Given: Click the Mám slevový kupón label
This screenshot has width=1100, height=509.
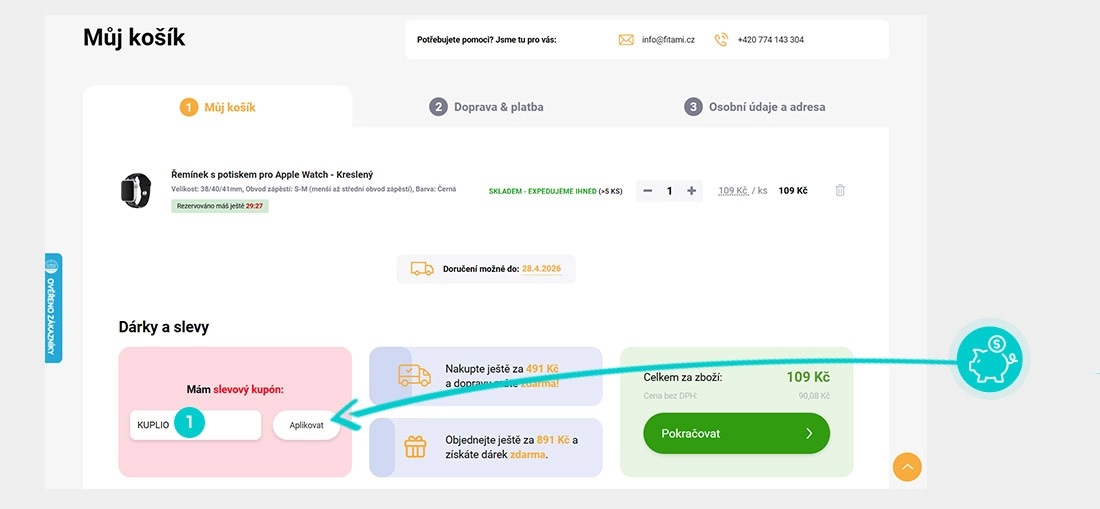Looking at the screenshot, I should [x=235, y=388].
